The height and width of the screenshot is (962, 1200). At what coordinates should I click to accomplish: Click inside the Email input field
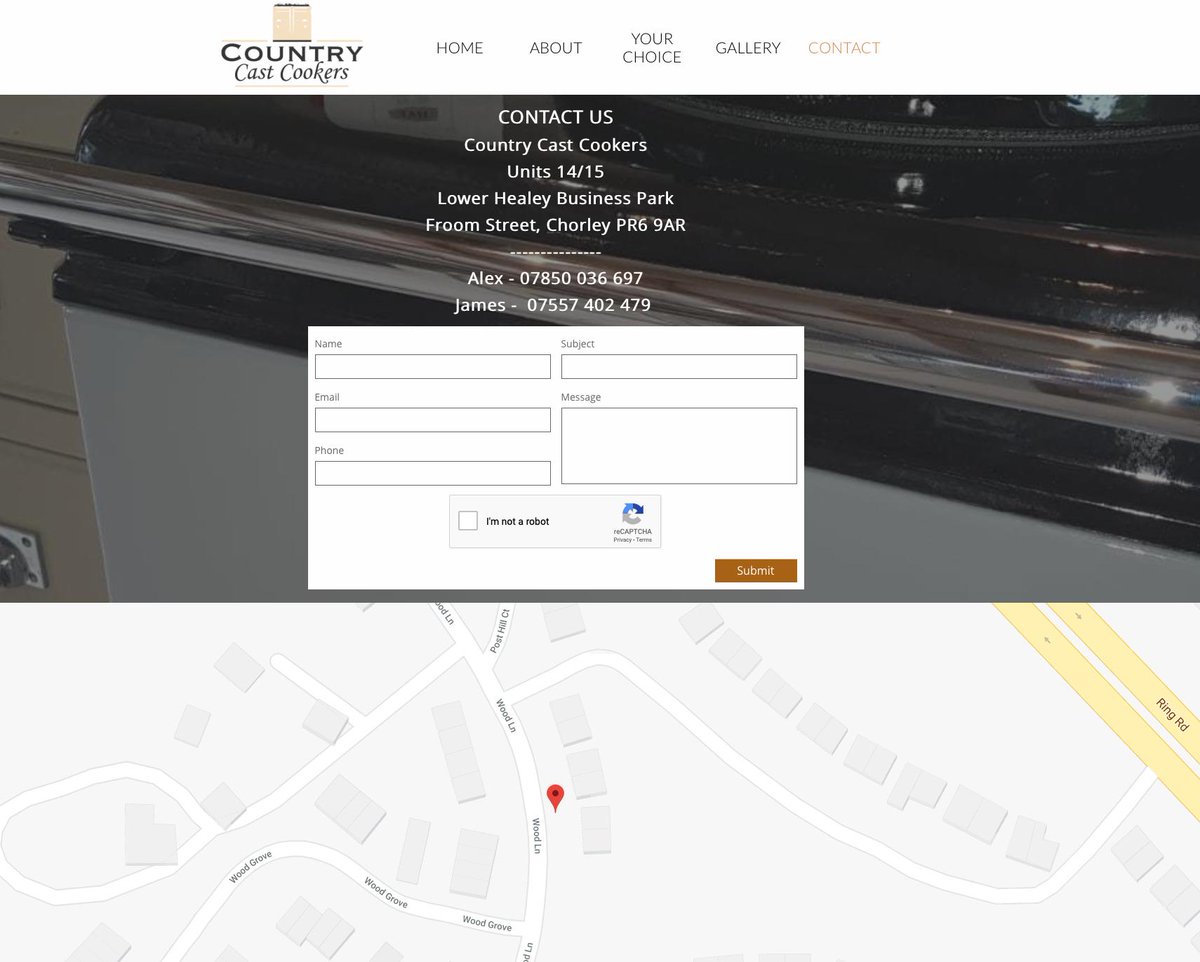pos(432,419)
